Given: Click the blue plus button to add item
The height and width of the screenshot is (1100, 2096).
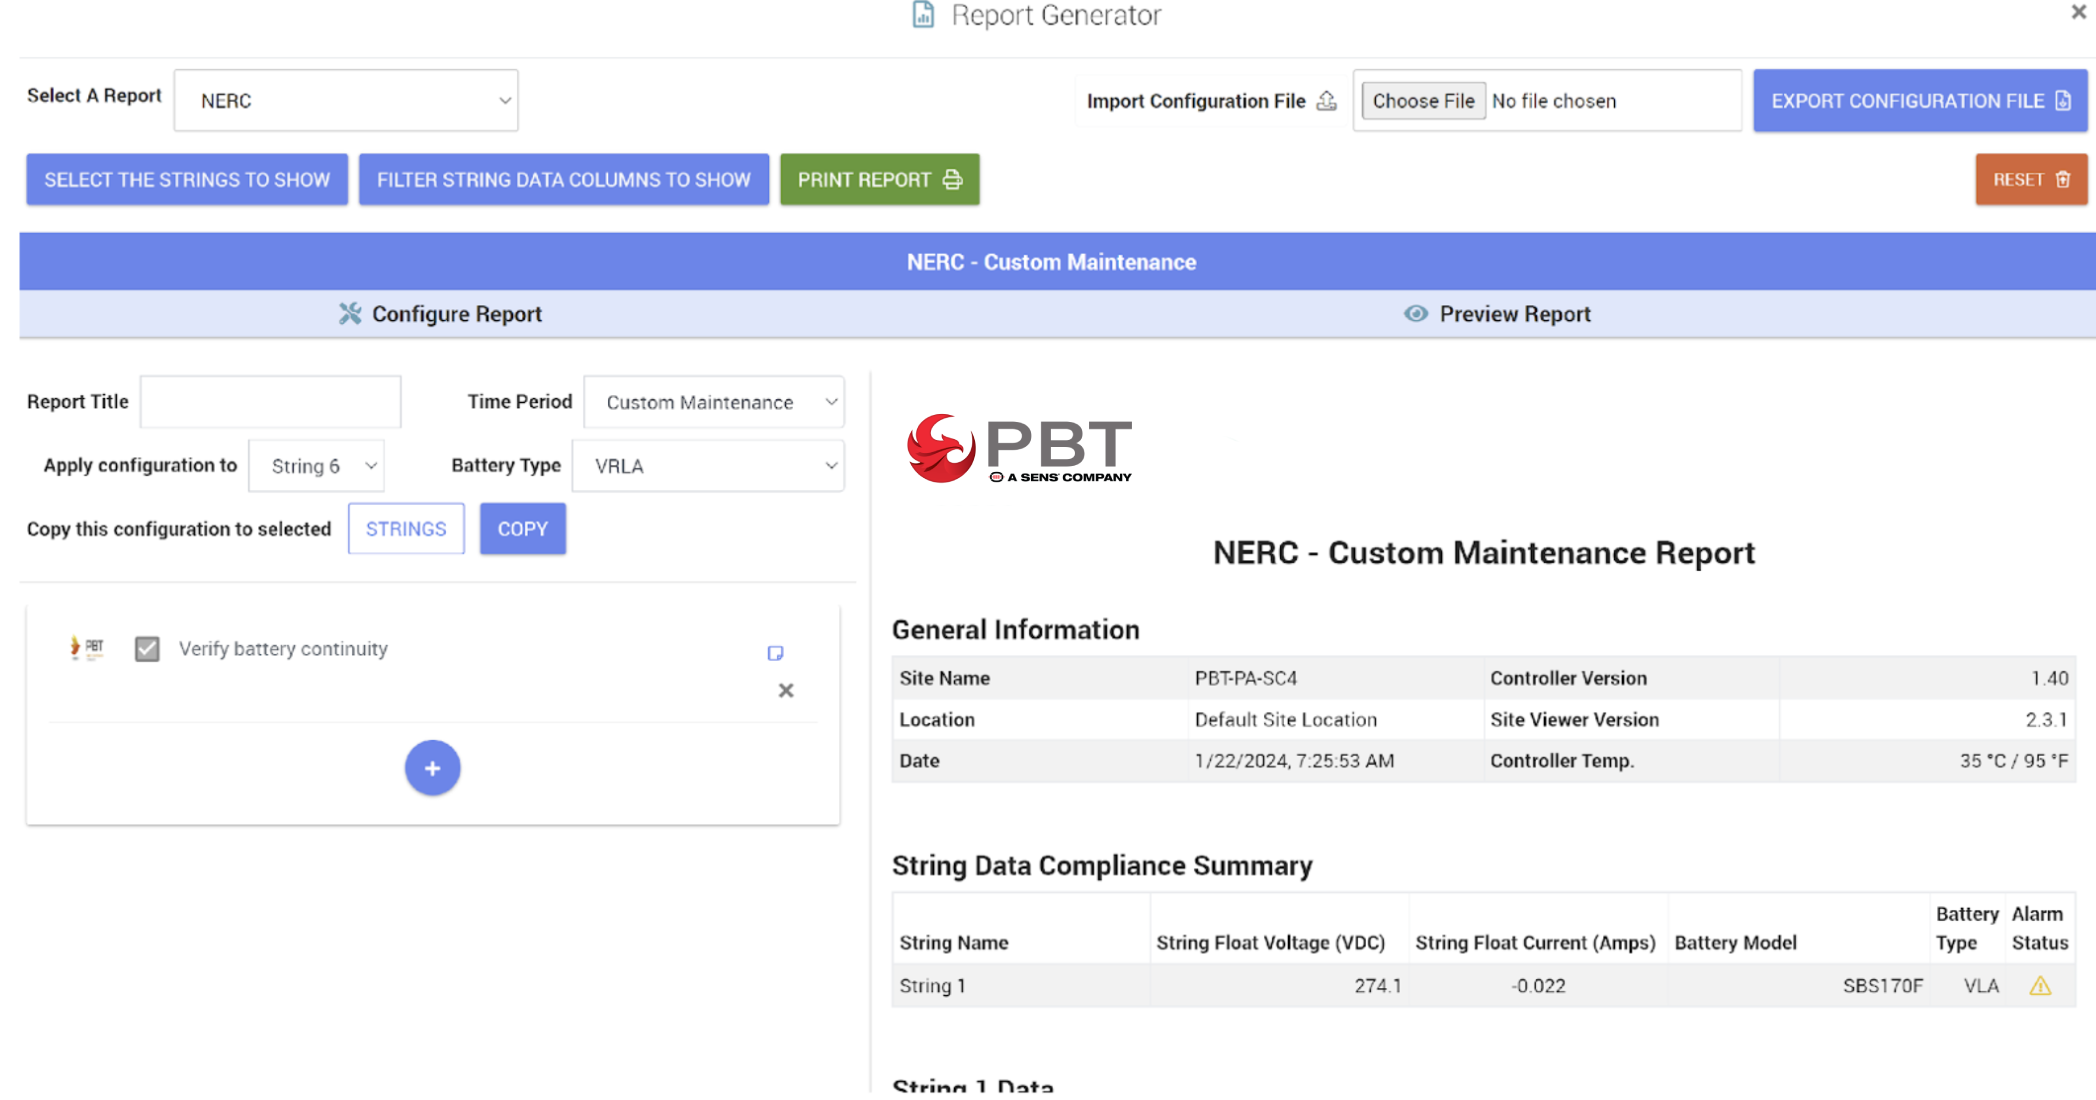Looking at the screenshot, I should [432, 768].
